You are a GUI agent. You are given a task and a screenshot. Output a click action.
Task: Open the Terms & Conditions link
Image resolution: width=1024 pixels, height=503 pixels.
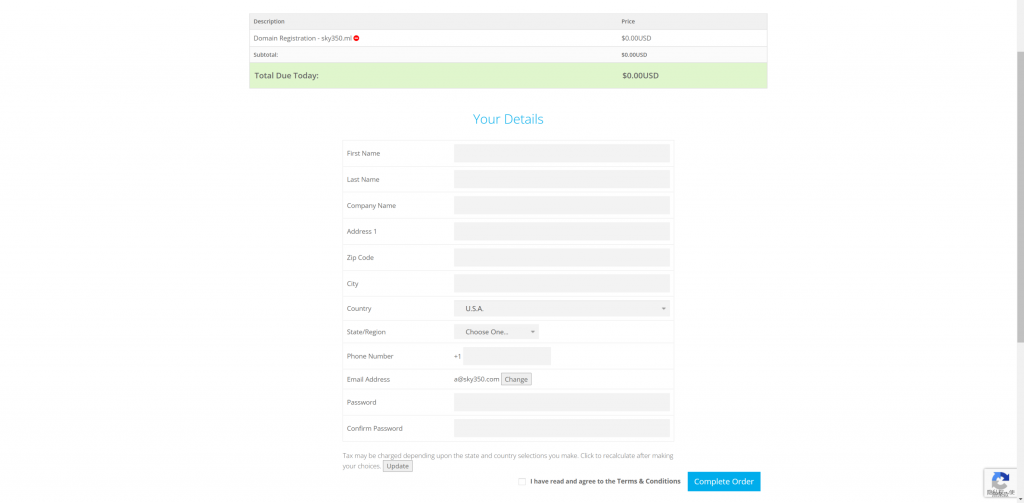tap(648, 481)
